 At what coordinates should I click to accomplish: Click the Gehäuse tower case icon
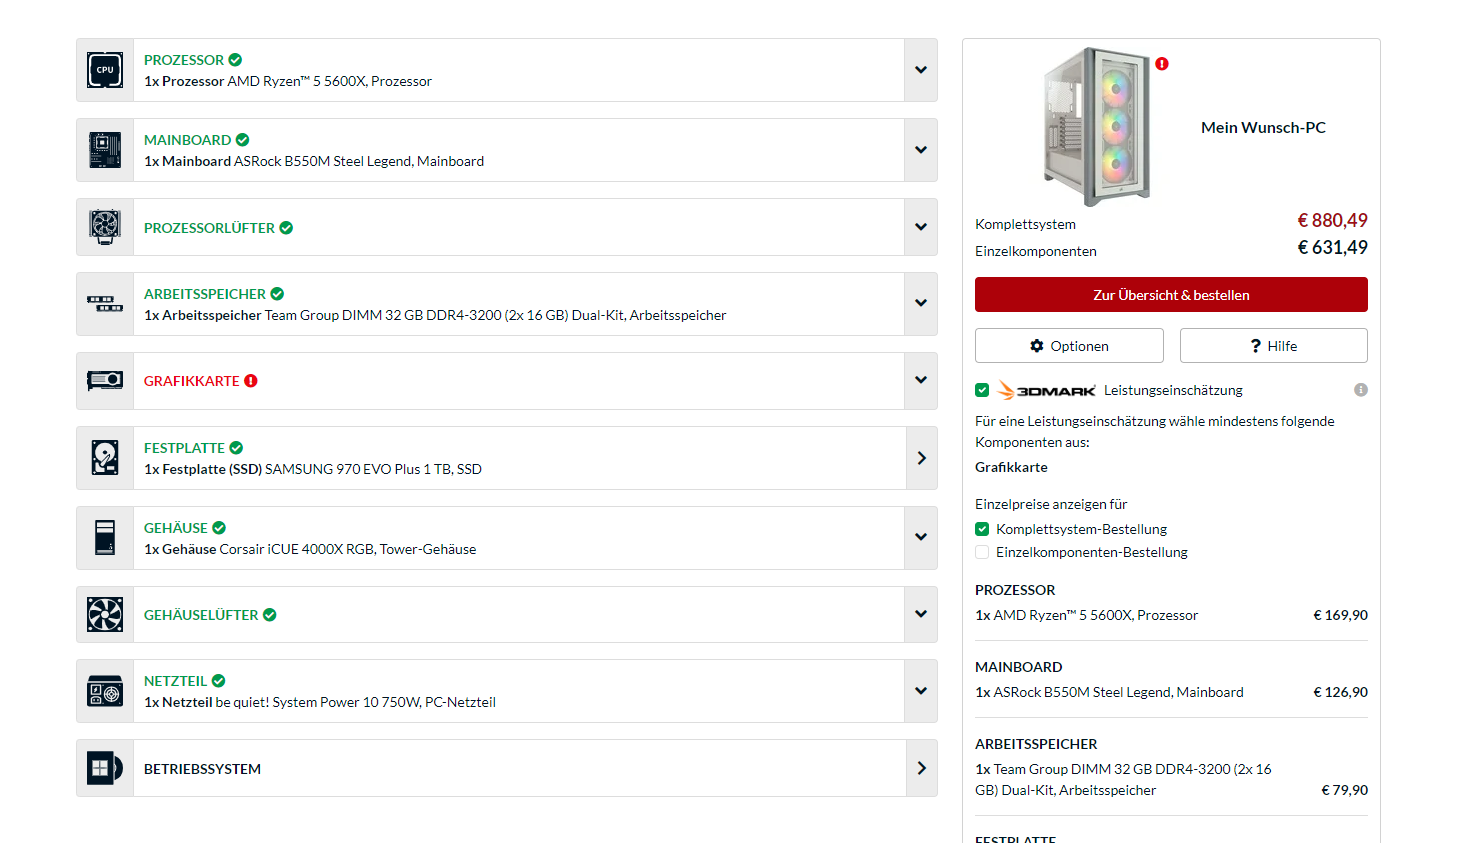(x=105, y=538)
